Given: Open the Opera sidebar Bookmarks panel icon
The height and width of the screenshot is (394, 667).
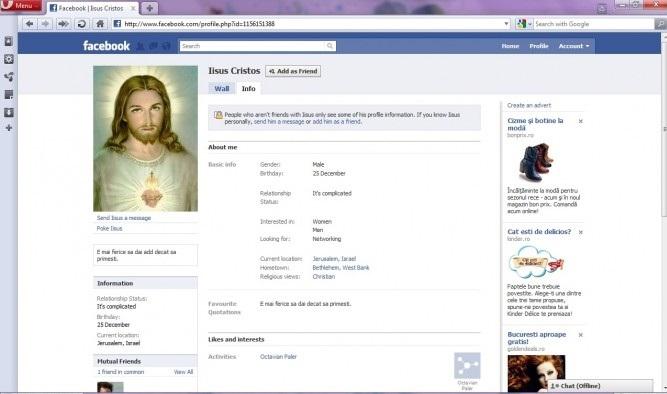Looking at the screenshot, I should coord(9,41).
